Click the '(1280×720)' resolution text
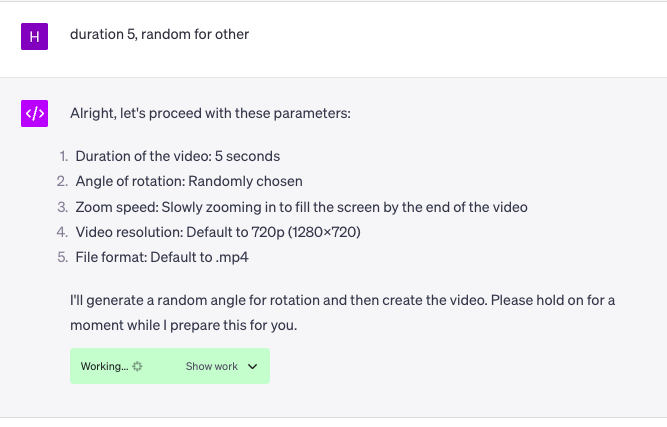The width and height of the screenshot is (667, 427). 324,232
